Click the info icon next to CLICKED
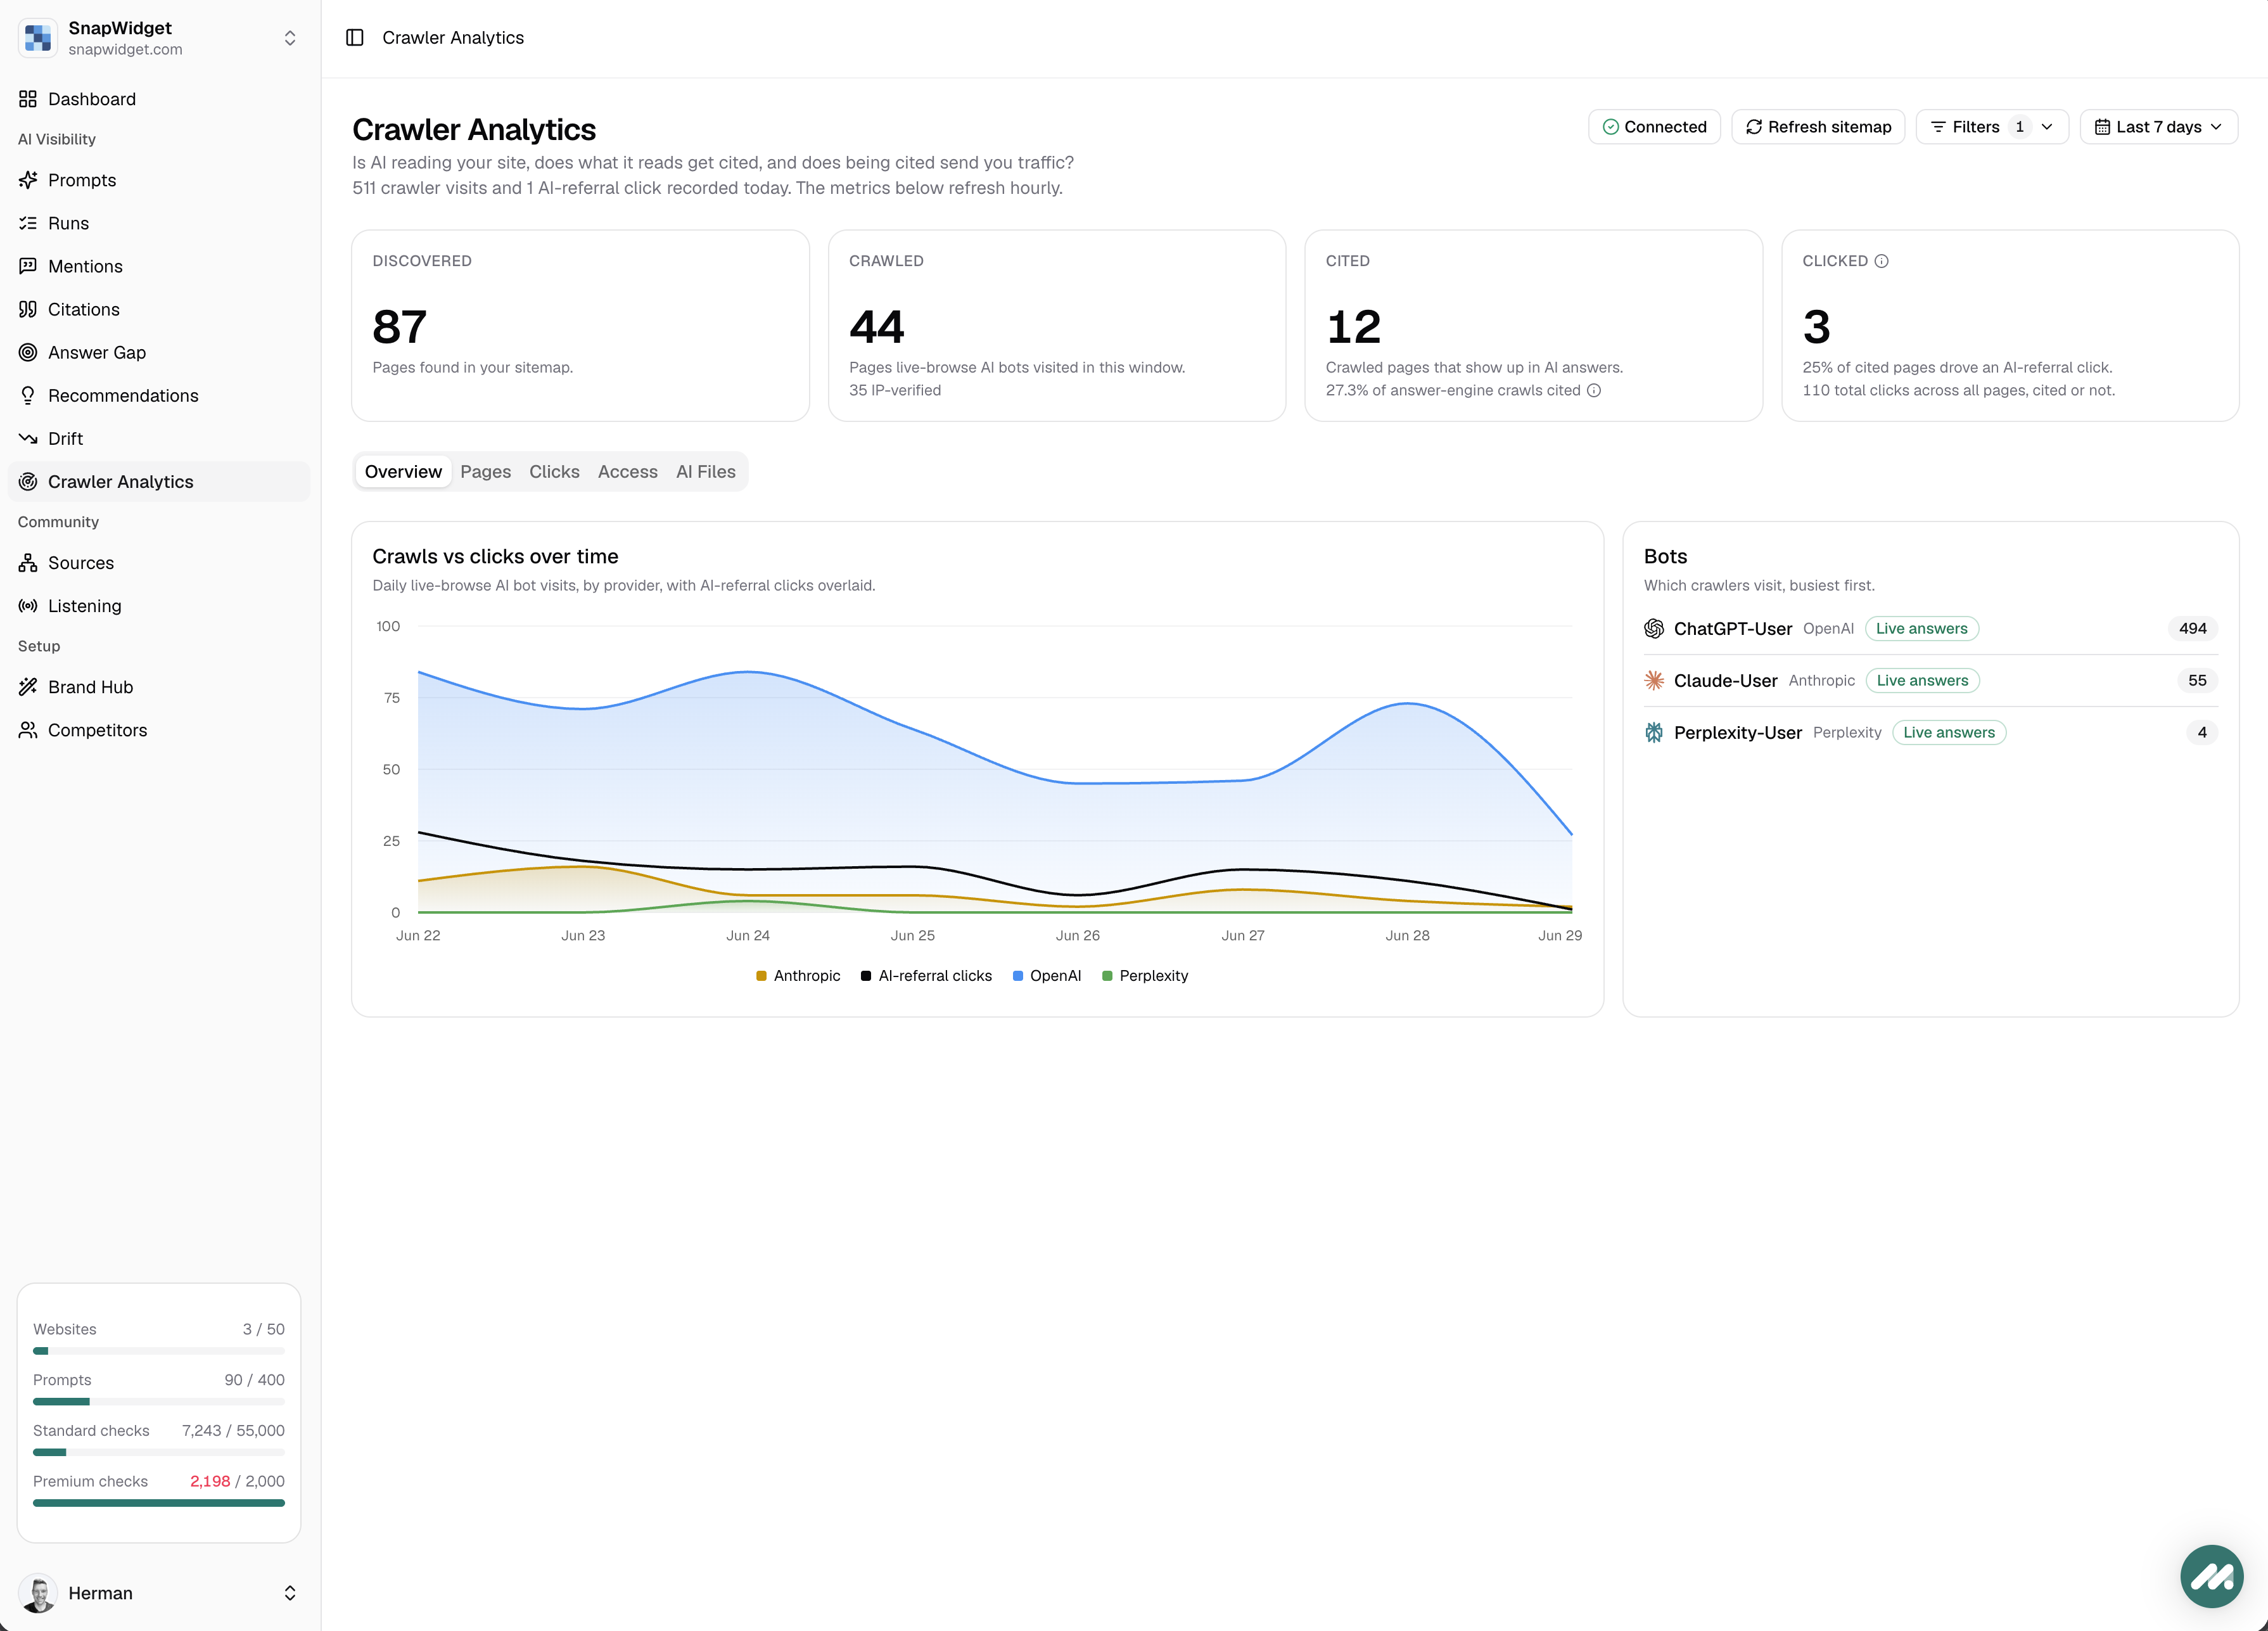Image resolution: width=2268 pixels, height=1631 pixels. [1881, 261]
